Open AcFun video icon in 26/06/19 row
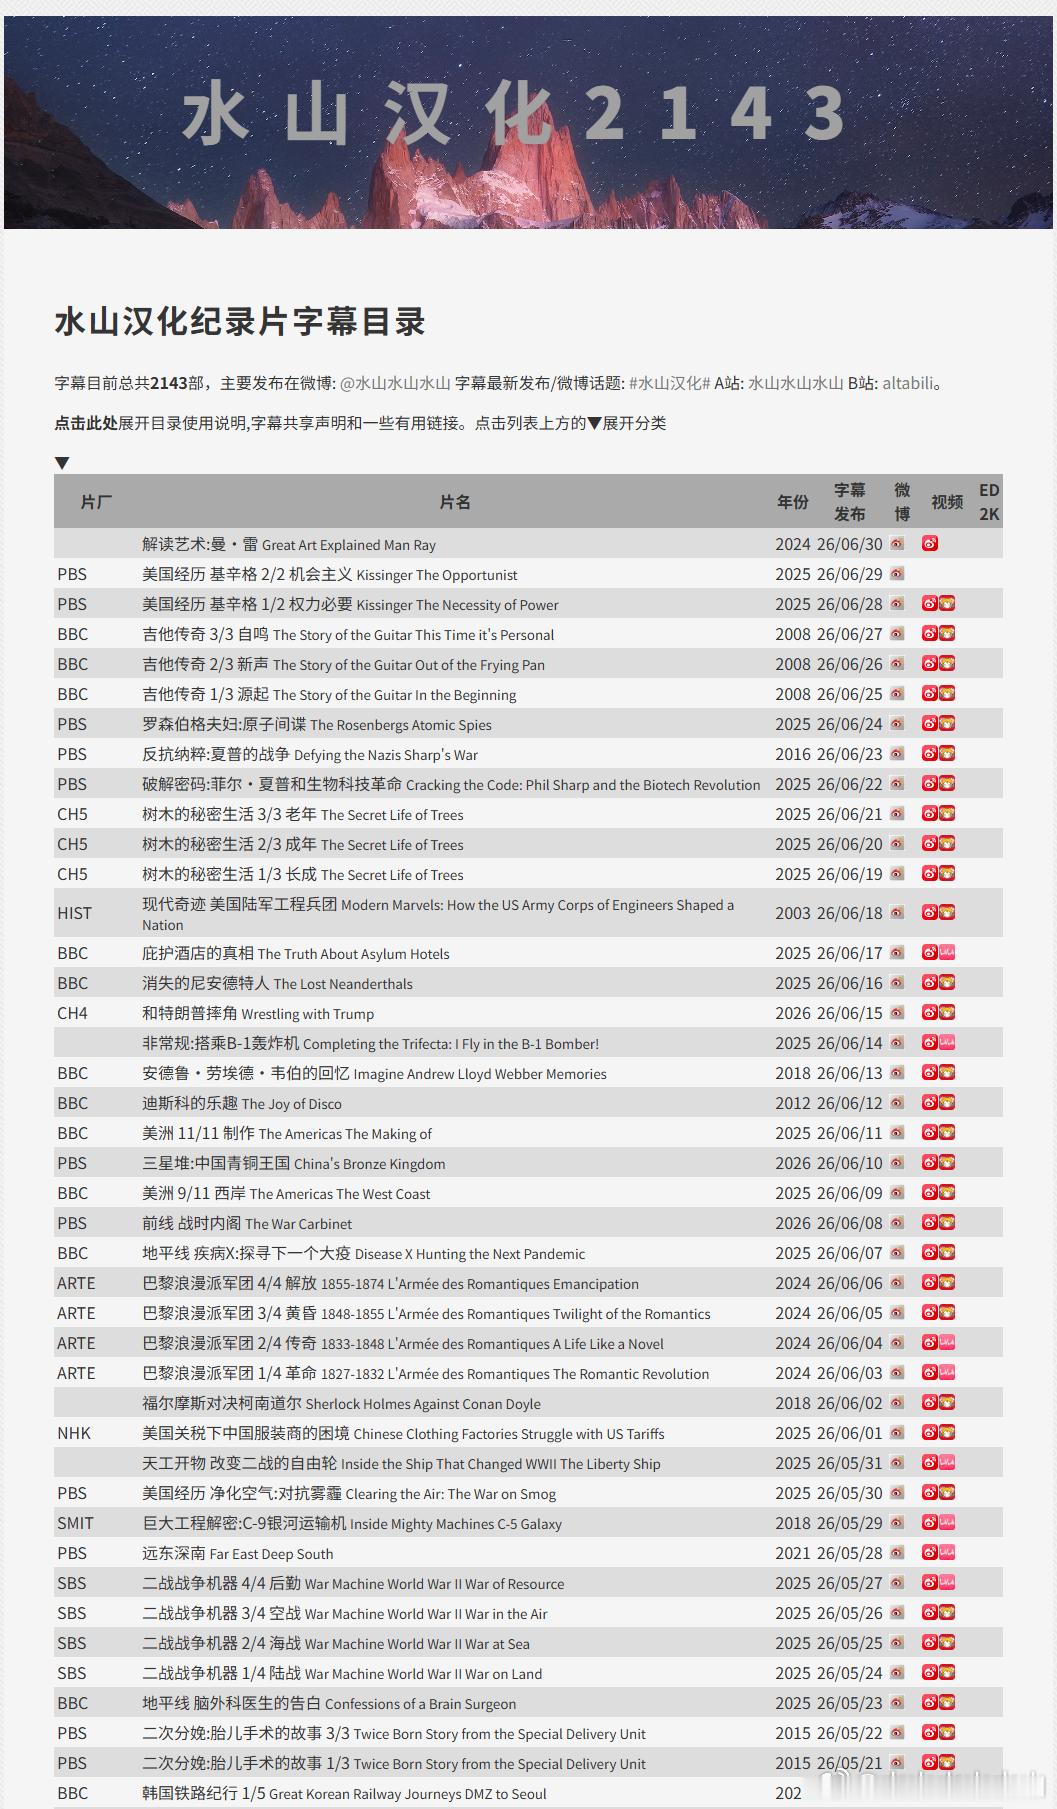1057x1809 pixels. click(x=947, y=873)
